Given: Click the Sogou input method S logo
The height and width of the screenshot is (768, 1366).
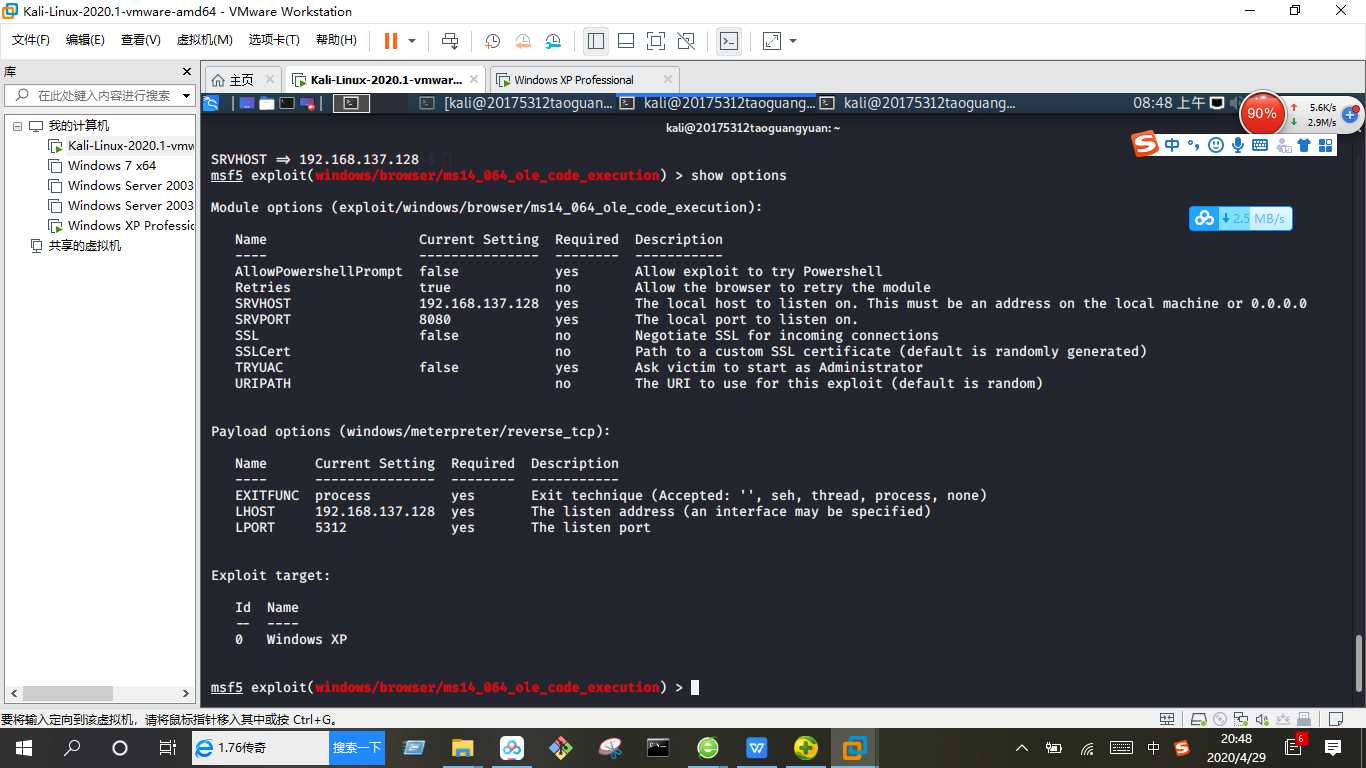Looking at the screenshot, I should tap(1145, 144).
